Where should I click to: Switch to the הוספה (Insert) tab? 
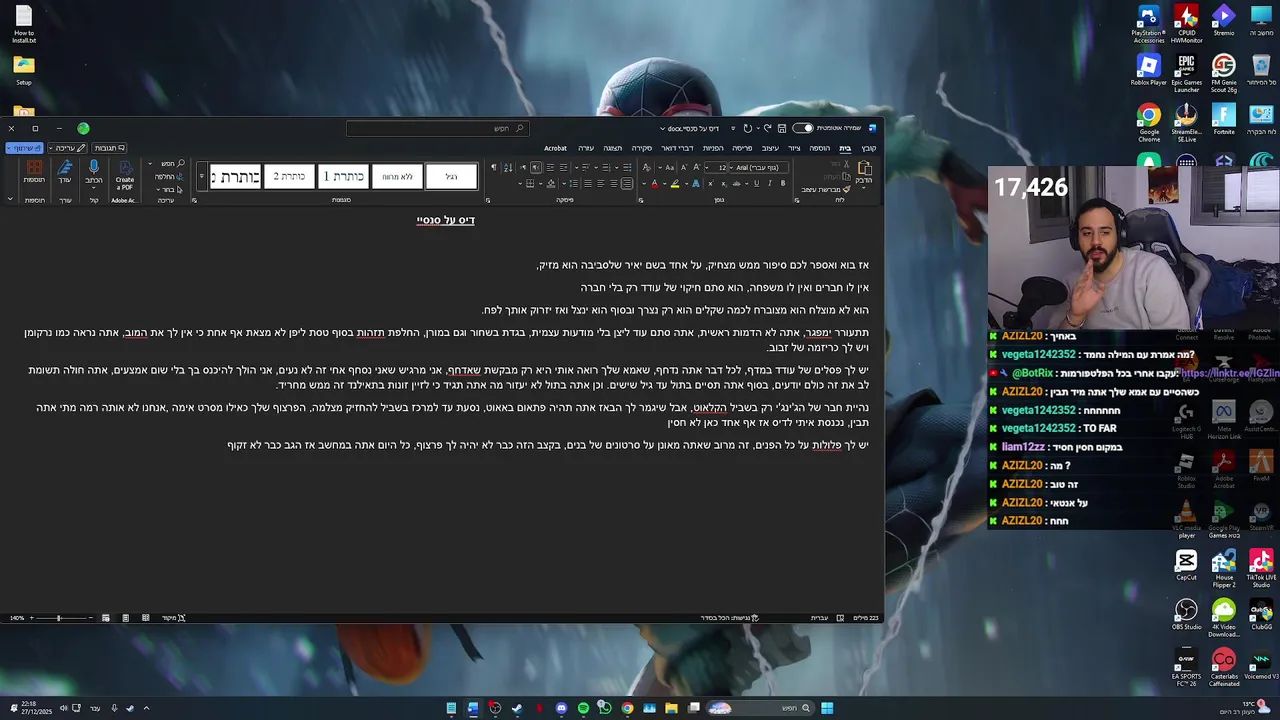pos(820,148)
